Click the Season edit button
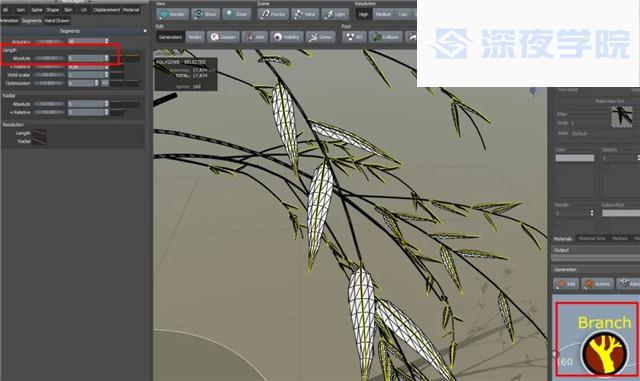 tap(223, 37)
